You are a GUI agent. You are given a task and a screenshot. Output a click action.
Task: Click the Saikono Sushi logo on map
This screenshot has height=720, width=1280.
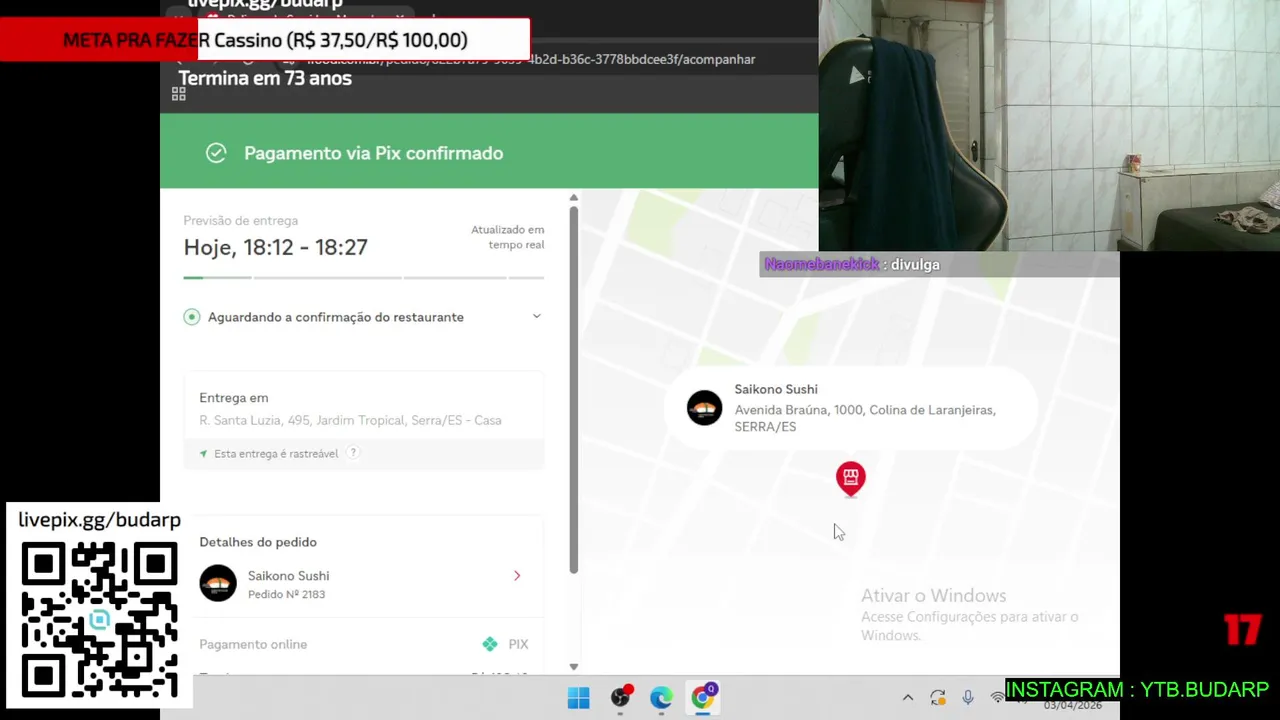click(x=704, y=408)
